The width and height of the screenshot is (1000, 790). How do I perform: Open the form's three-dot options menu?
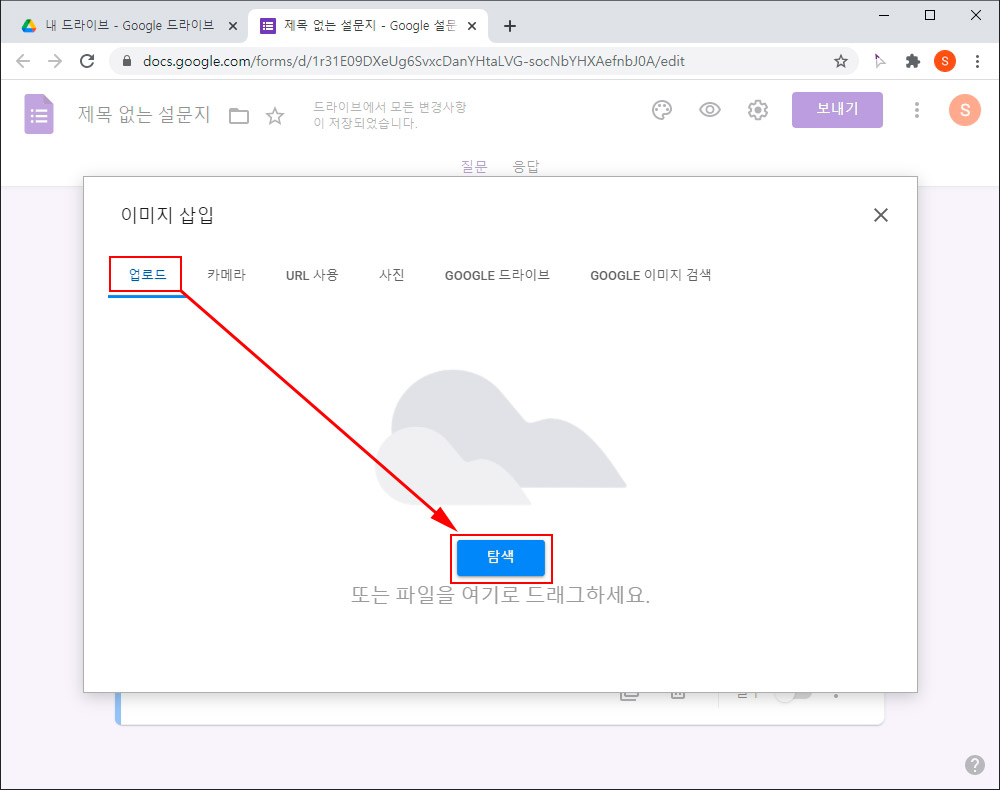coord(917,110)
